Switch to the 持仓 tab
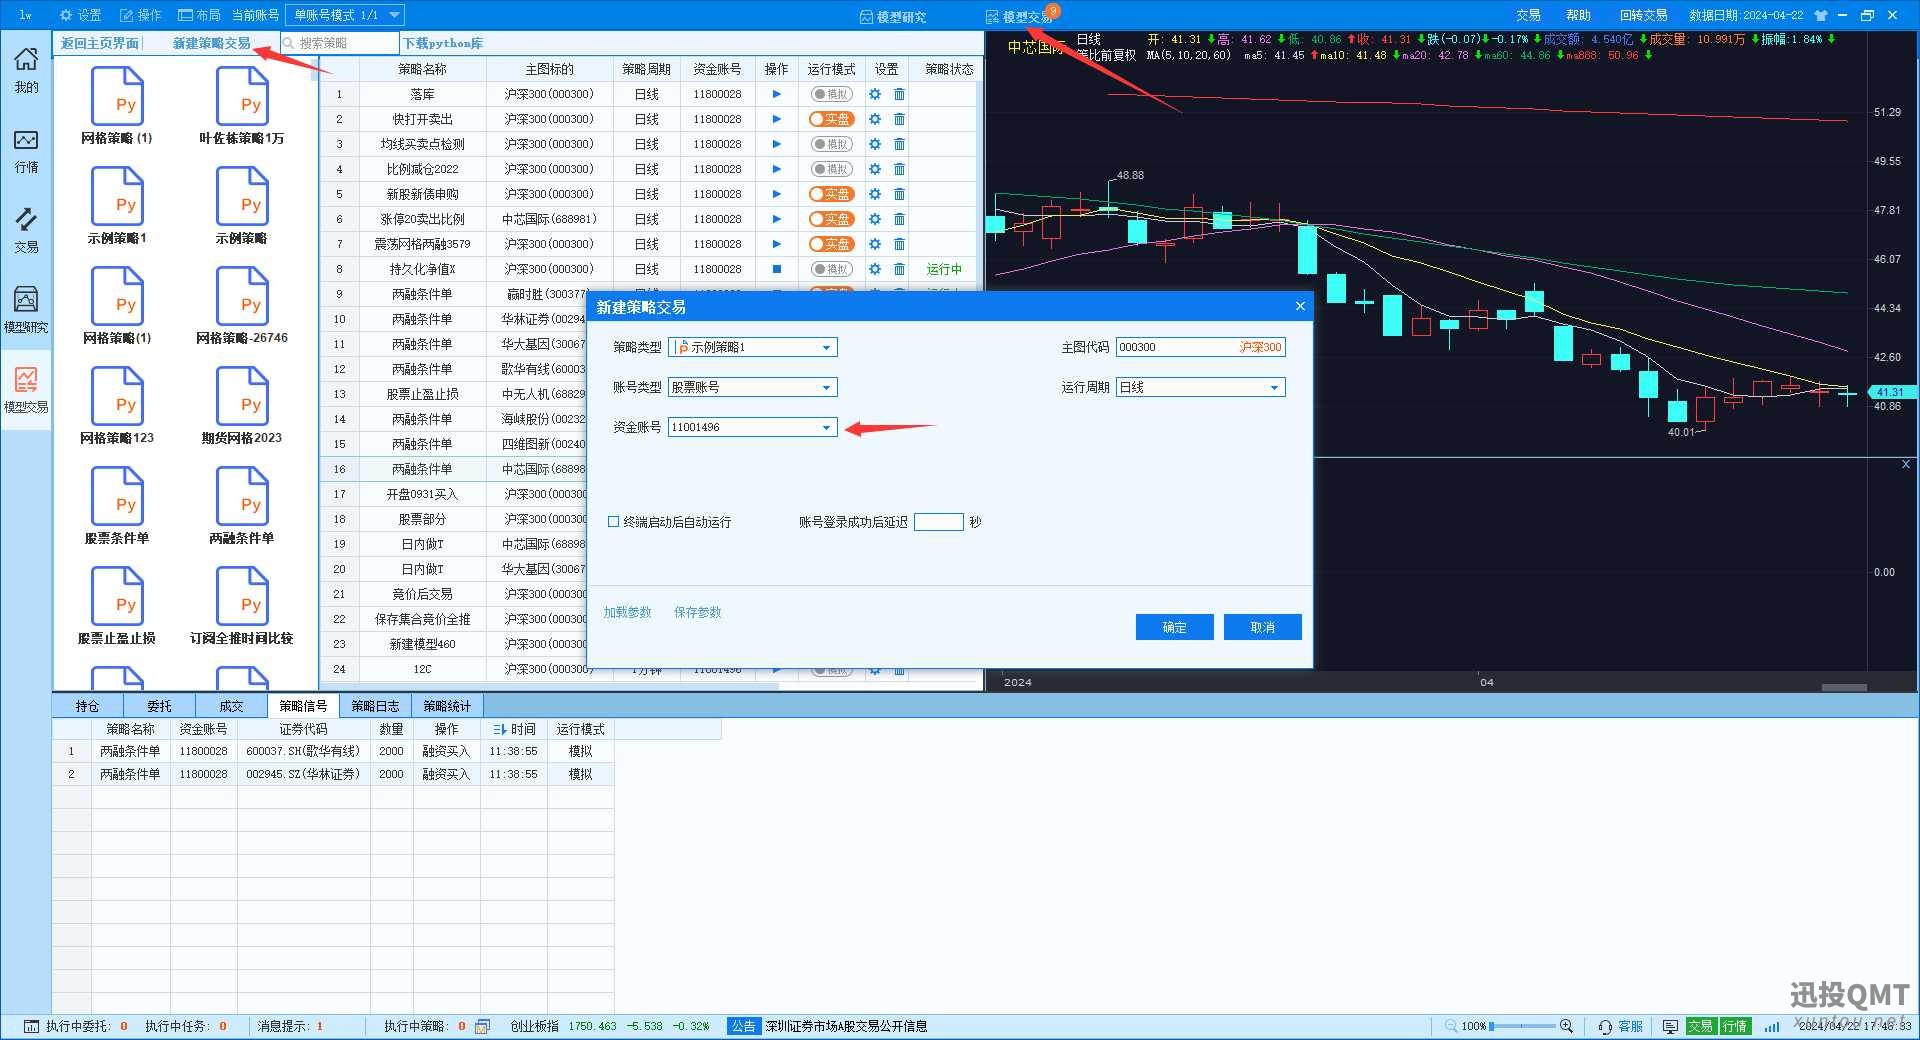Viewport: 1920px width, 1040px height. pos(88,706)
